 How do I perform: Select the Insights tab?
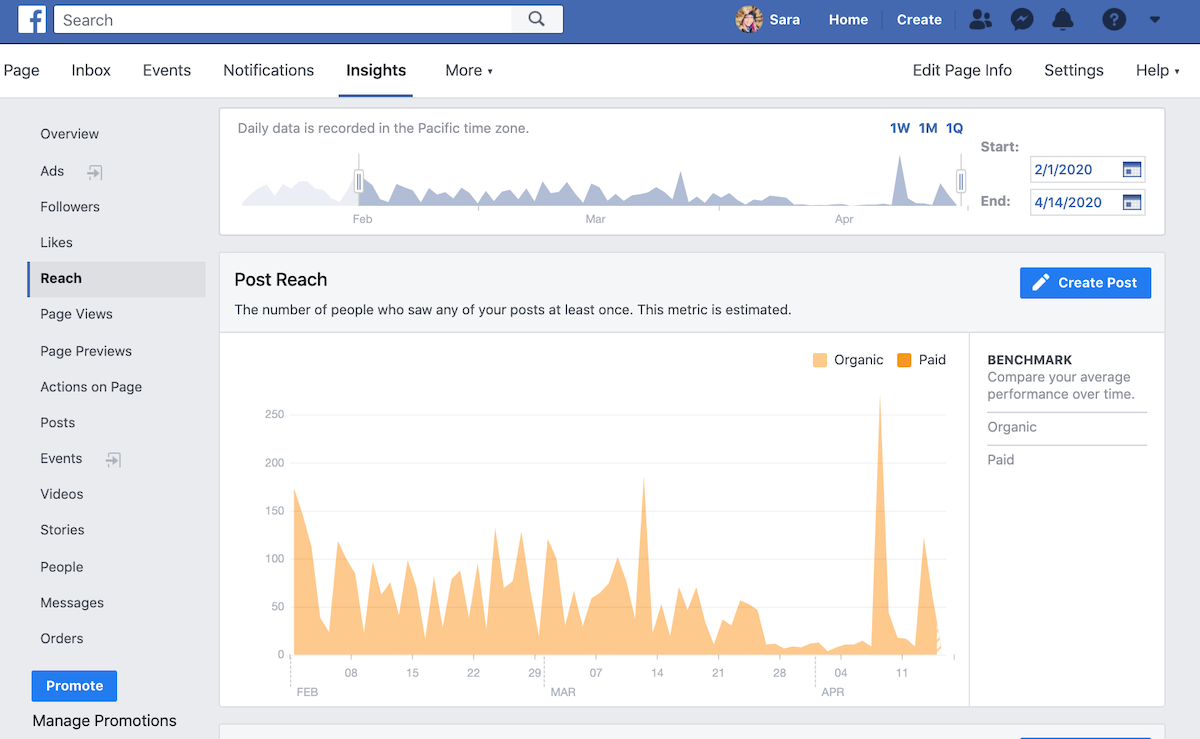[x=376, y=70]
